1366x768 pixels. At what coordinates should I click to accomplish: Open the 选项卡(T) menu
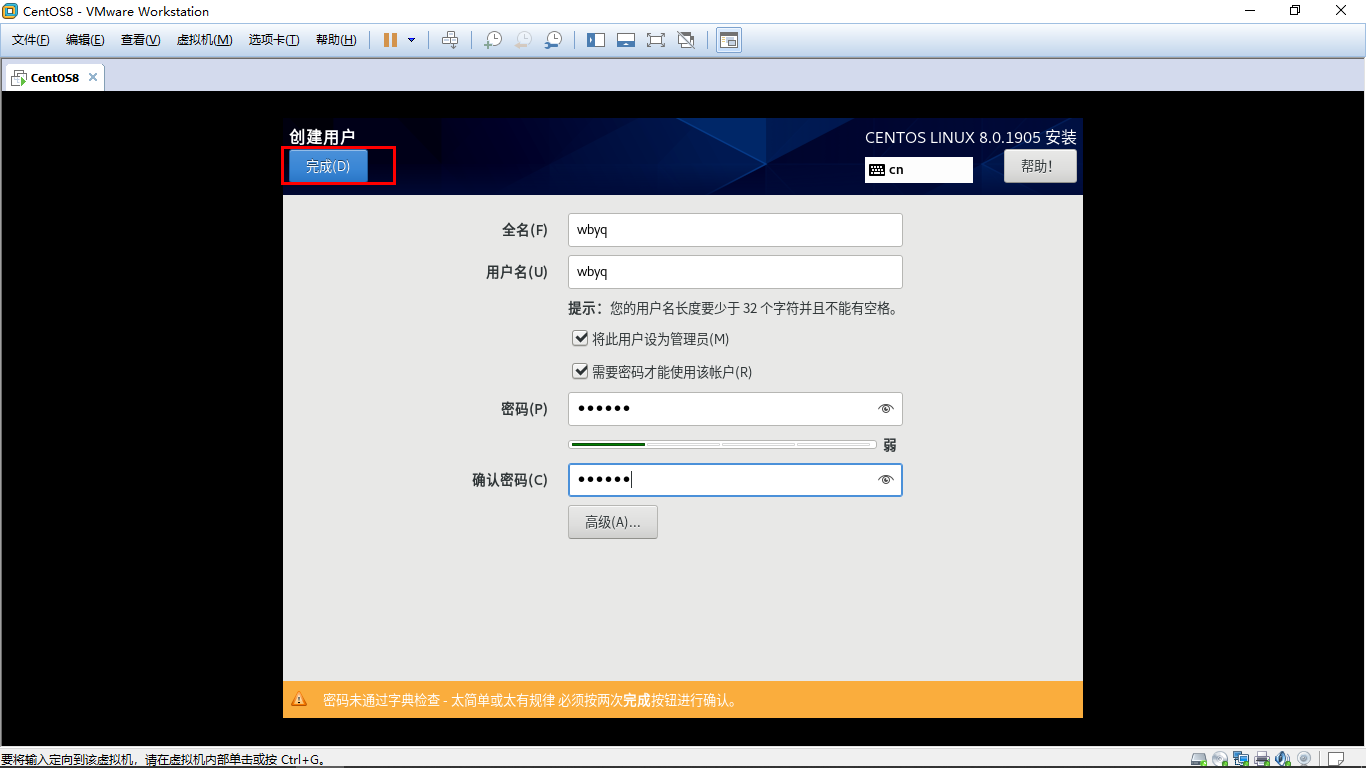(274, 40)
